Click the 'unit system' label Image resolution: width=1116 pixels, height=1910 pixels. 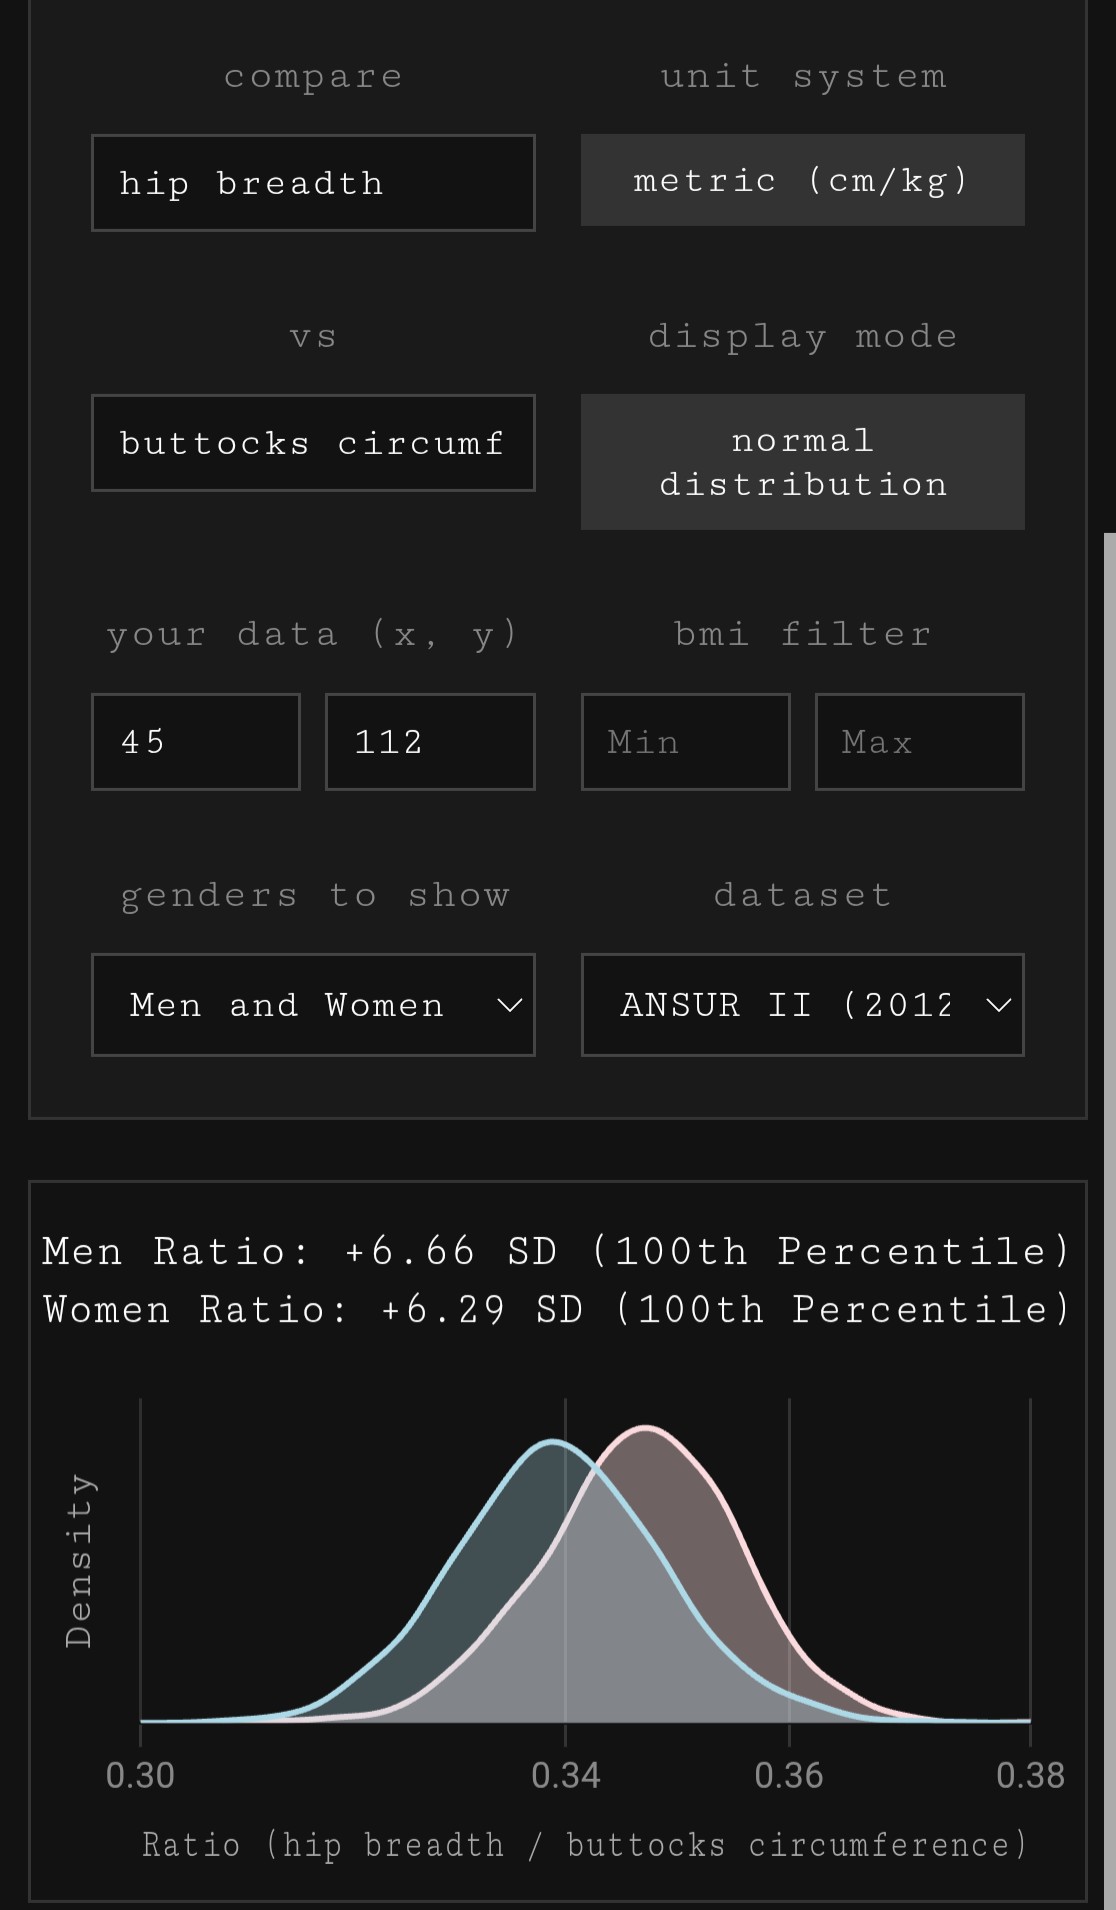(x=803, y=76)
